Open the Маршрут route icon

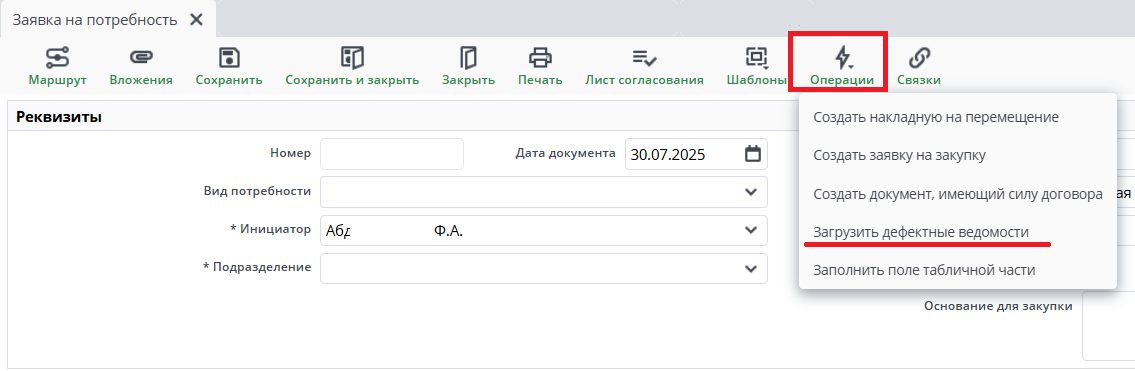57,57
